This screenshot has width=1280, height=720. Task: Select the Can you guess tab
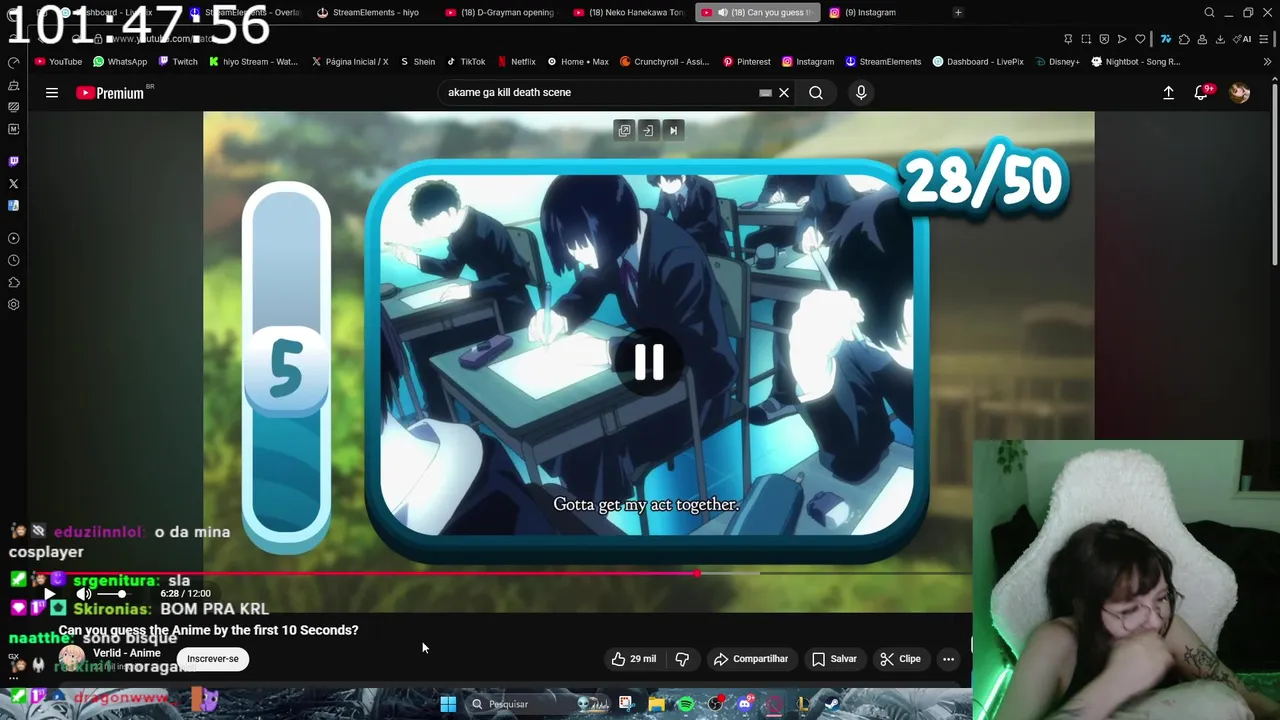click(757, 13)
